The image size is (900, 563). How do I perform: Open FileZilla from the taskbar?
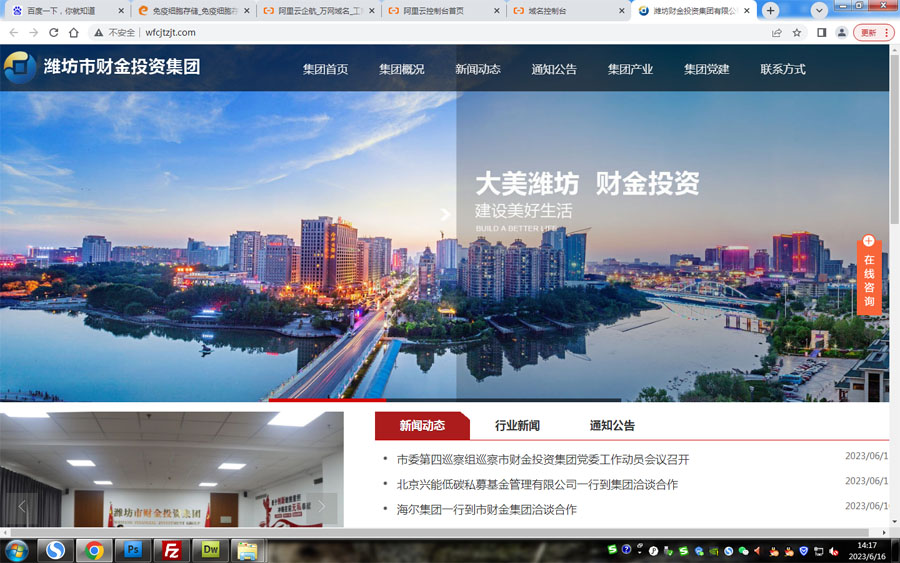click(x=172, y=549)
